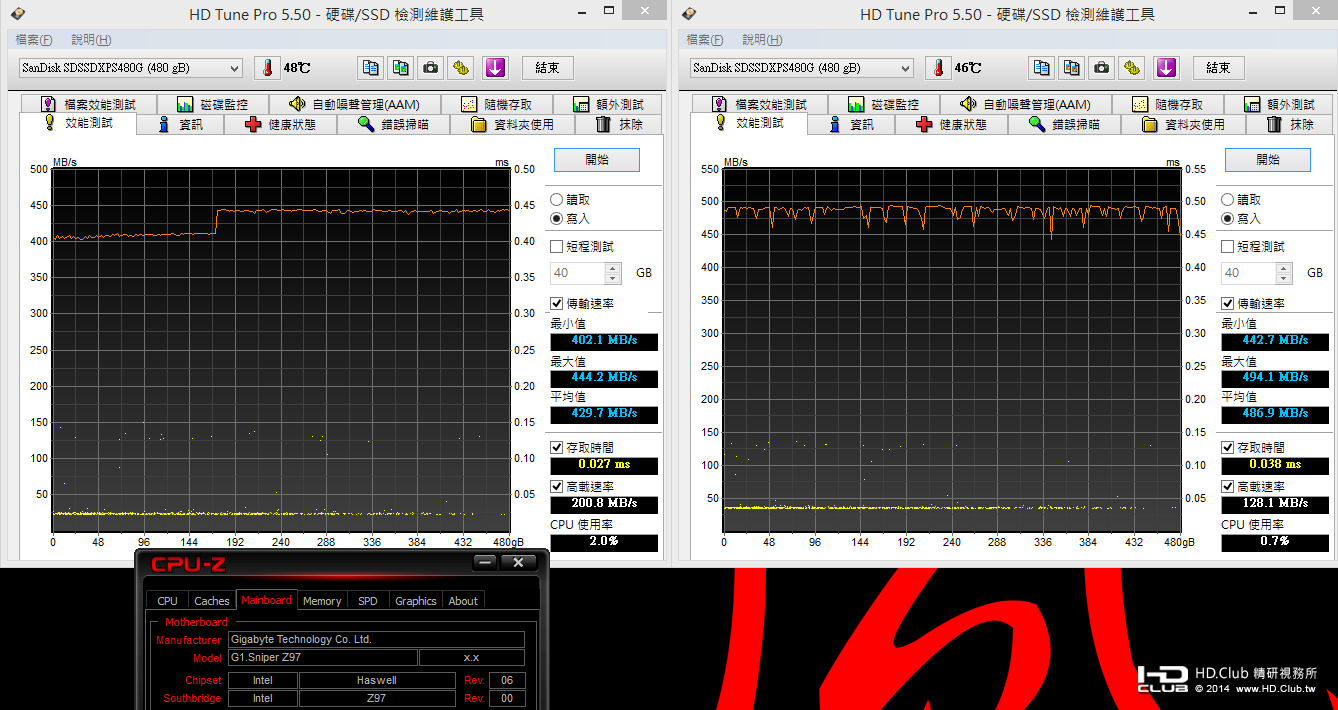Open 健康狀態 tab in 48℃ window
This screenshot has width=1338, height=710.
point(281,124)
